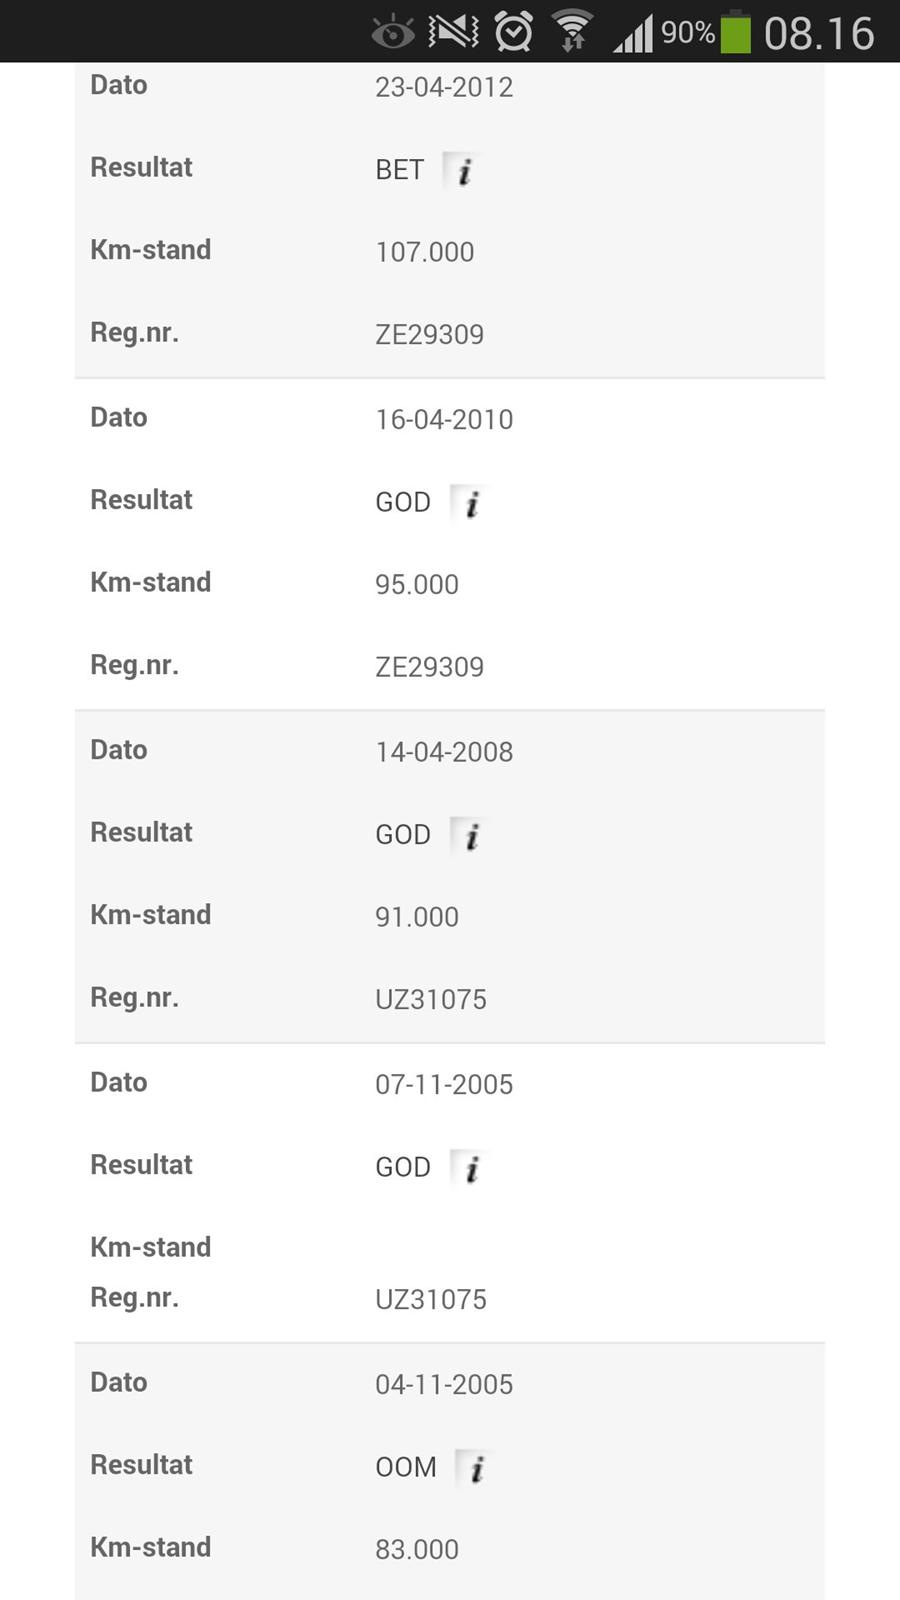Select the date 23-04-2012

tap(444, 87)
